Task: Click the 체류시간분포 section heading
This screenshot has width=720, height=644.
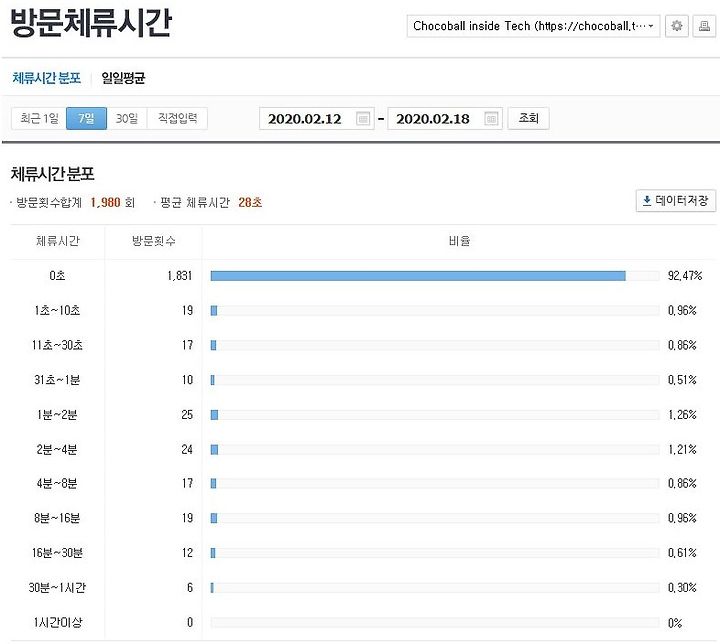Action: coord(52,174)
